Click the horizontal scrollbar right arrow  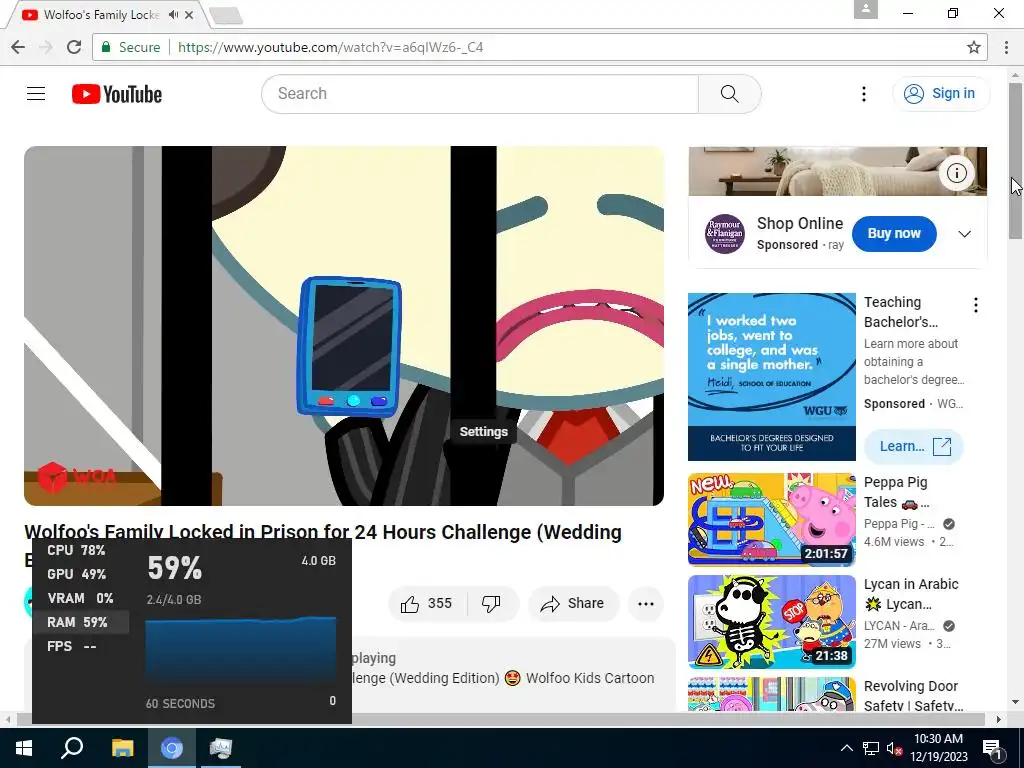tap(999, 720)
